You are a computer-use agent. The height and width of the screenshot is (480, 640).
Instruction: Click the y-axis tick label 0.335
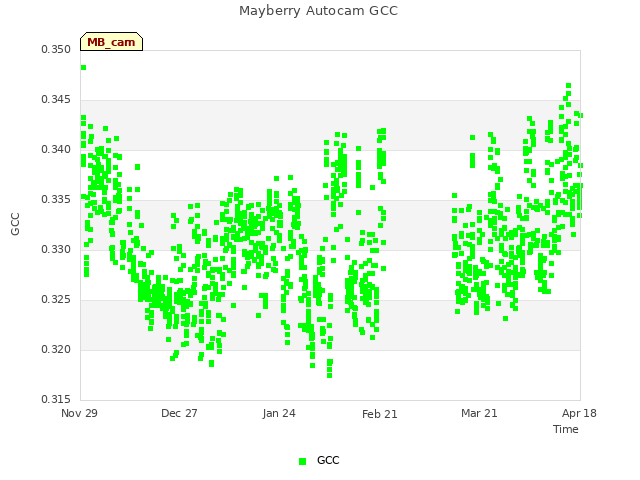56,200
